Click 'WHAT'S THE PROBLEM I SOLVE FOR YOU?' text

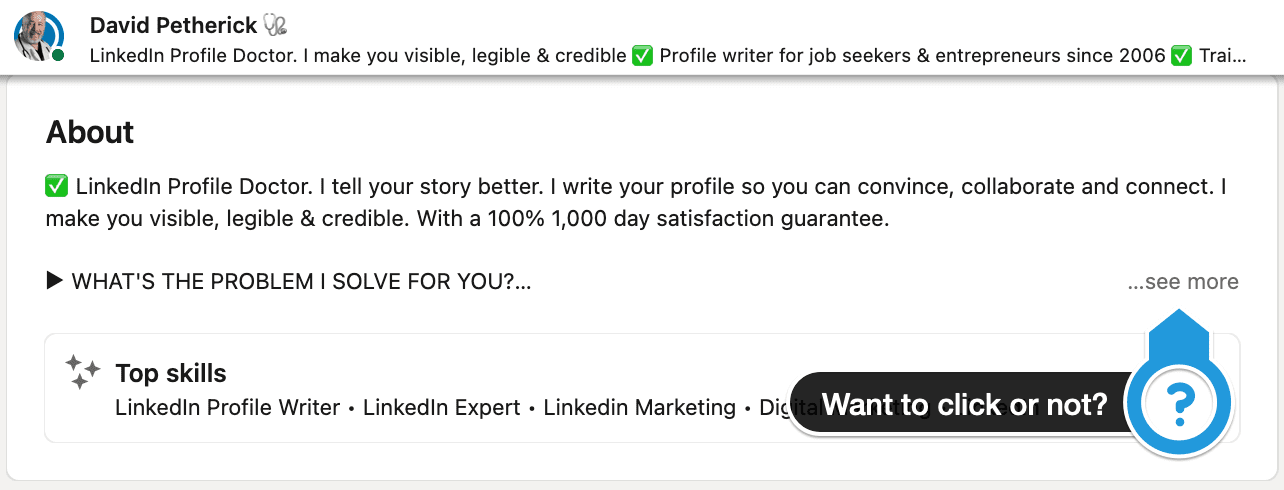click(x=301, y=282)
